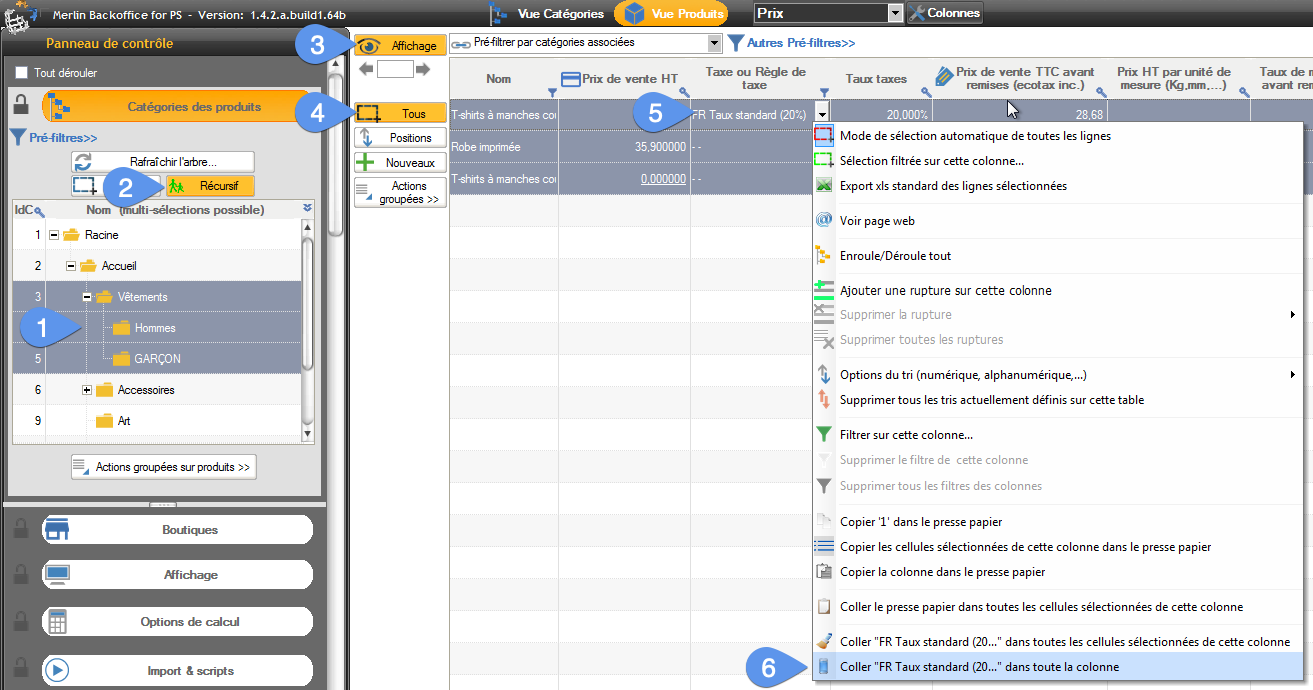Expand the Accessoires category node
This screenshot has width=1313, height=690.
pos(87,390)
